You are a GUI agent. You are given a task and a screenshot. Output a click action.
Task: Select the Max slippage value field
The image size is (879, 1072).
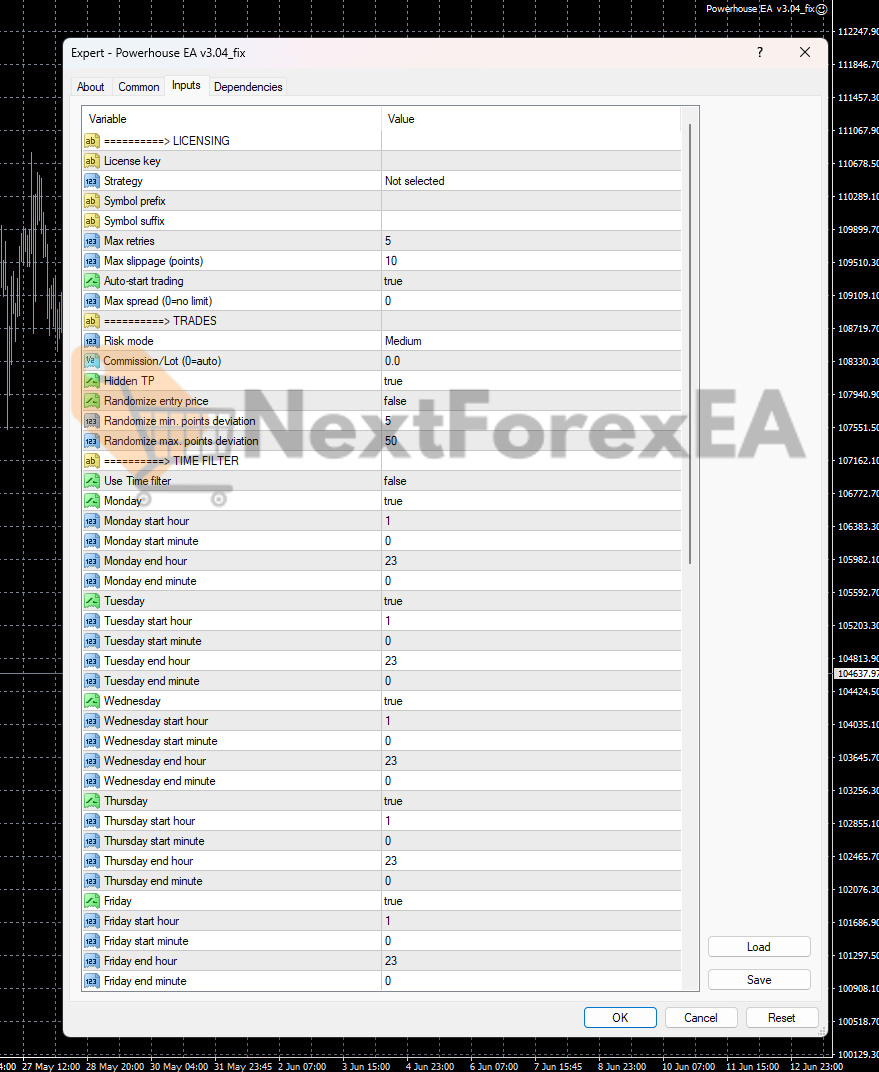pos(530,261)
